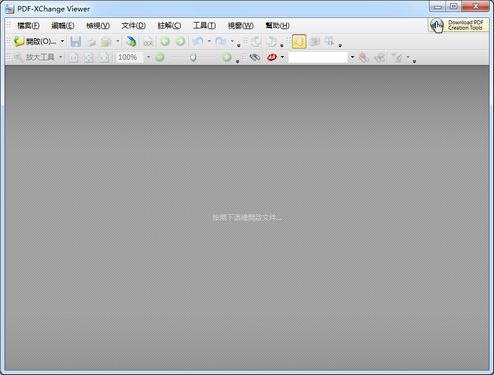Expand the Undo history dropdown arrow
Viewport: 494px width, 375px height.
point(209,41)
